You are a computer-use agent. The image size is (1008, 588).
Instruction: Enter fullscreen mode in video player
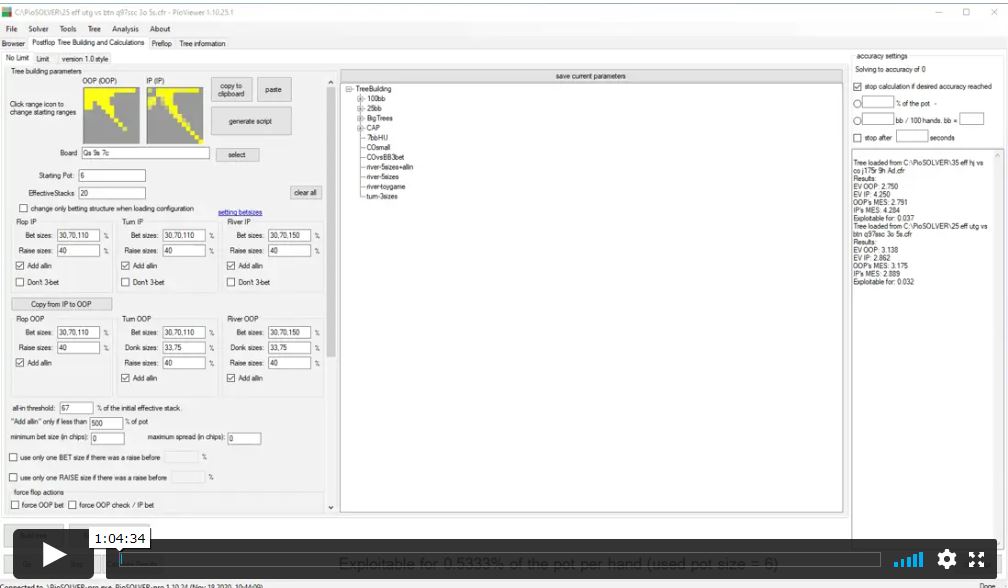[976, 559]
